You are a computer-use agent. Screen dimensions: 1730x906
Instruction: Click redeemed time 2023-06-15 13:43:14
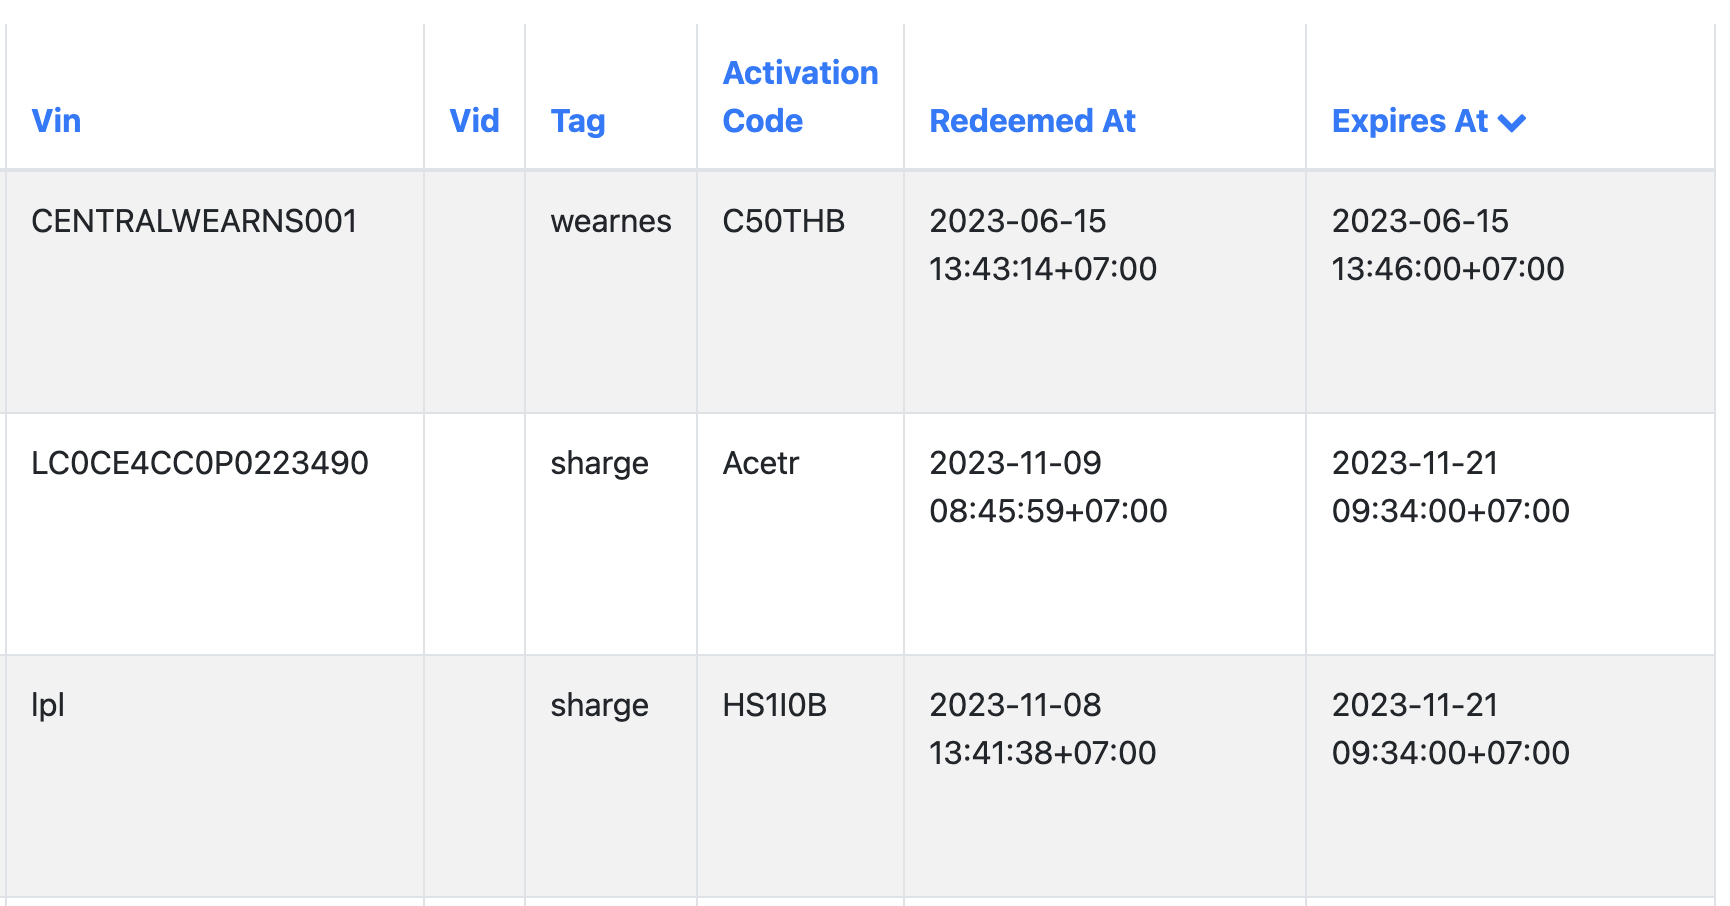[1042, 245]
